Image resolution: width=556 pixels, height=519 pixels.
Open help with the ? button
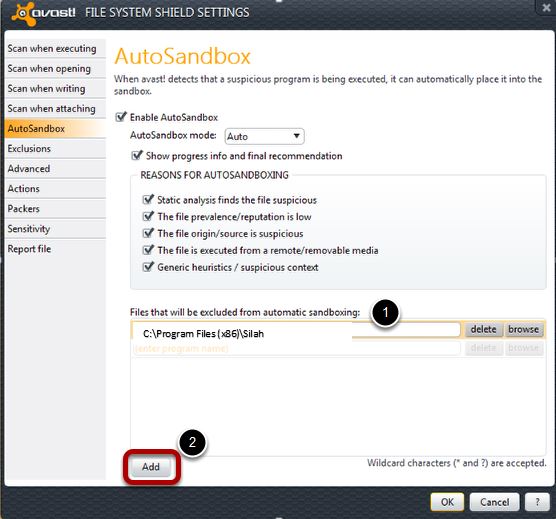pyautogui.click(x=537, y=502)
